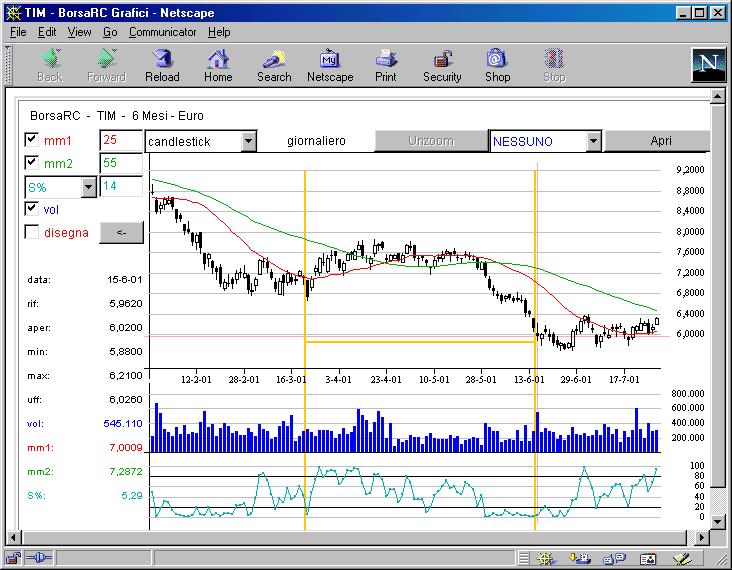Viewport: 732px width, 570px height.
Task: Open Mail inbox component bar icon
Action: [x=580, y=558]
